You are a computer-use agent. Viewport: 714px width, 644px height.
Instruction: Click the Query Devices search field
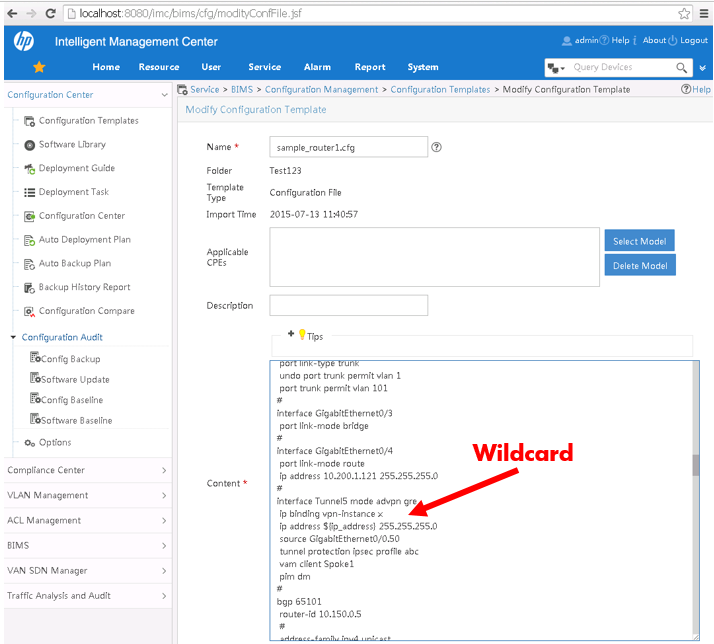point(622,67)
